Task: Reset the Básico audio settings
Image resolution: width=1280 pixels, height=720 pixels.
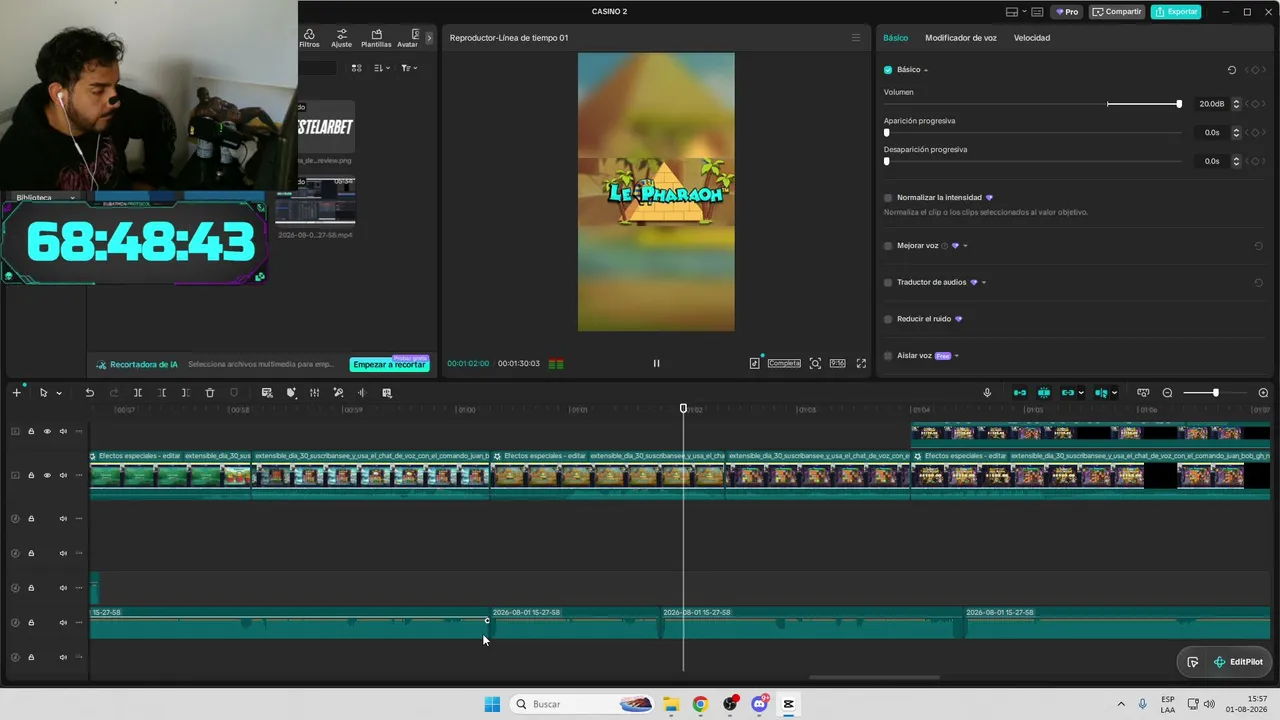Action: [1232, 70]
